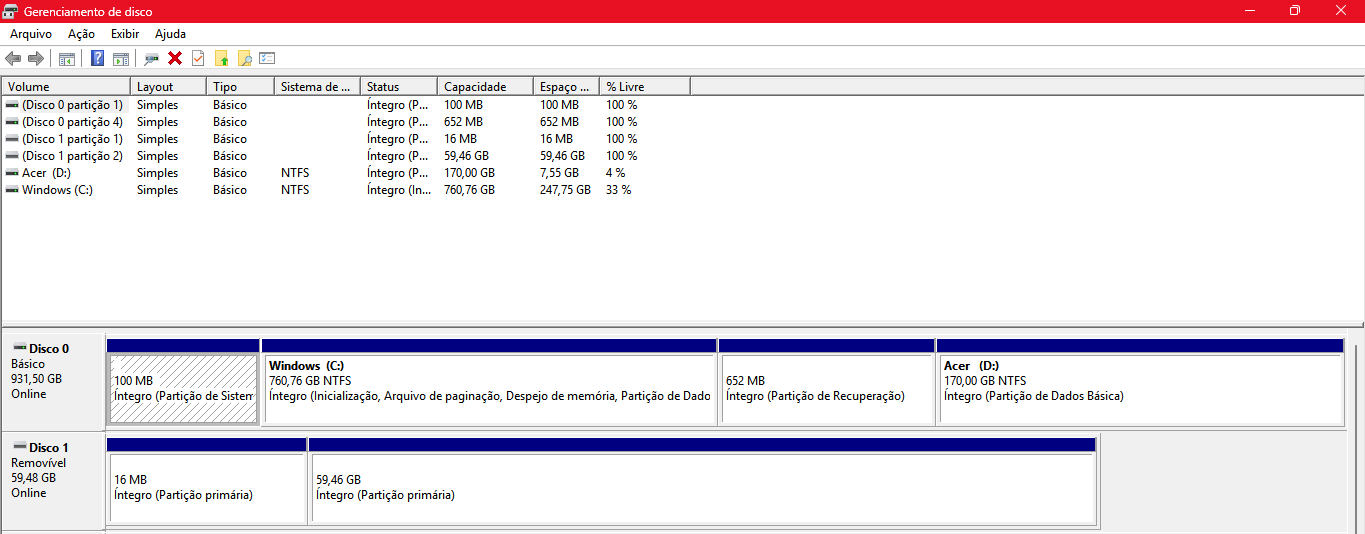1365x534 pixels.
Task: Open the Arquivo menu
Action: point(31,34)
